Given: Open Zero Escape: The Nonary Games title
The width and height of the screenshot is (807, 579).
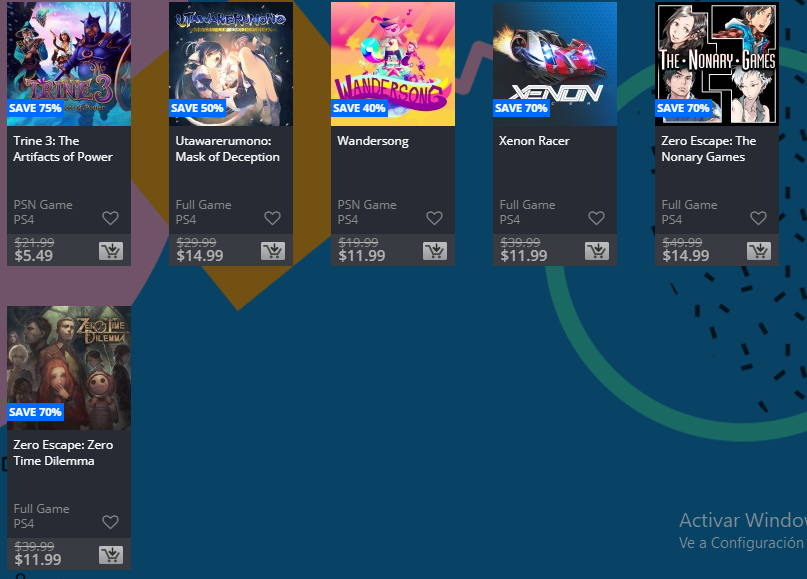Looking at the screenshot, I should [x=709, y=149].
